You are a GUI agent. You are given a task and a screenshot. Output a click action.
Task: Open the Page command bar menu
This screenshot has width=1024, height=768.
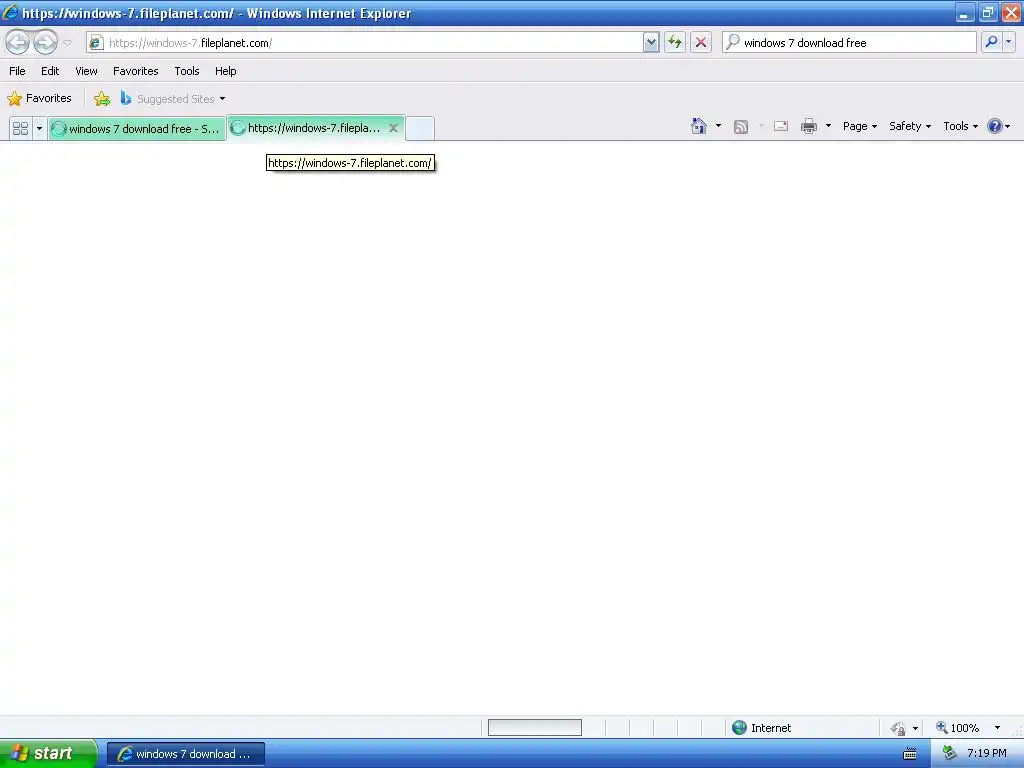[x=859, y=126]
